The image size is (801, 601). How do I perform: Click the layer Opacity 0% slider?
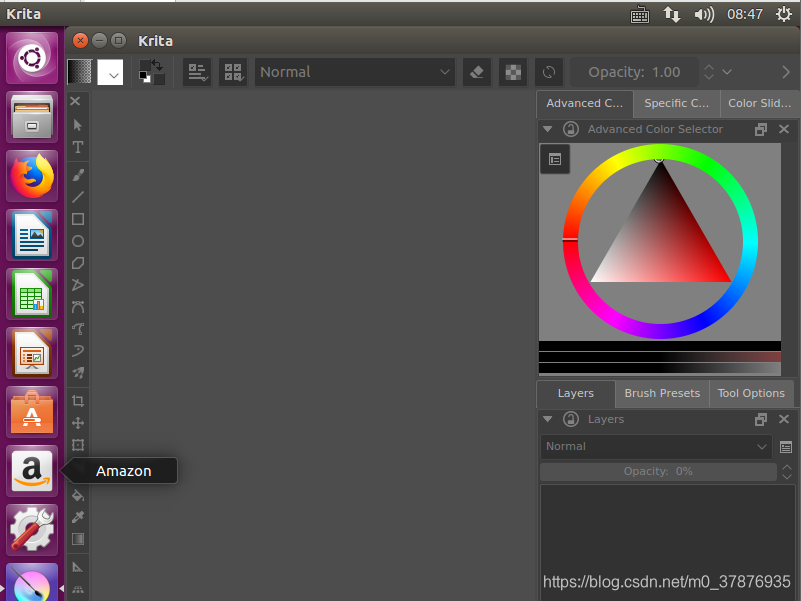pyautogui.click(x=658, y=472)
